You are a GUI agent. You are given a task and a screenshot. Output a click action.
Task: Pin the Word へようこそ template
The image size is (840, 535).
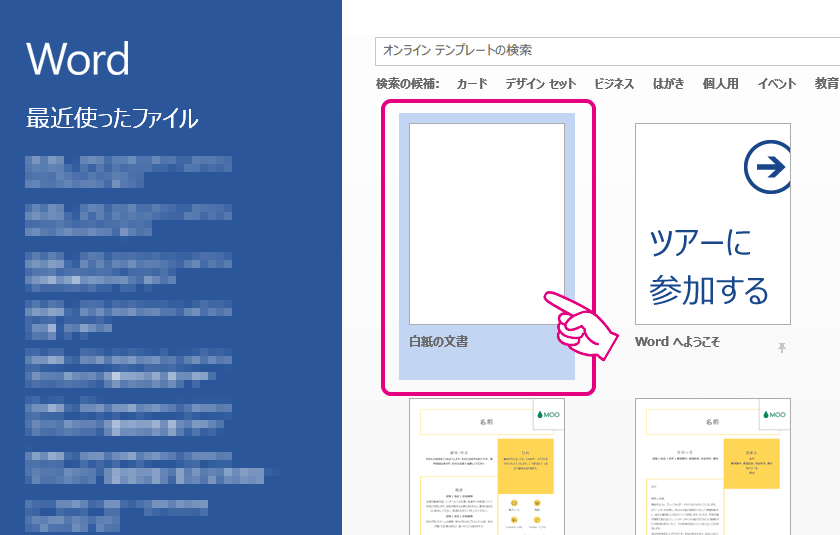click(782, 348)
